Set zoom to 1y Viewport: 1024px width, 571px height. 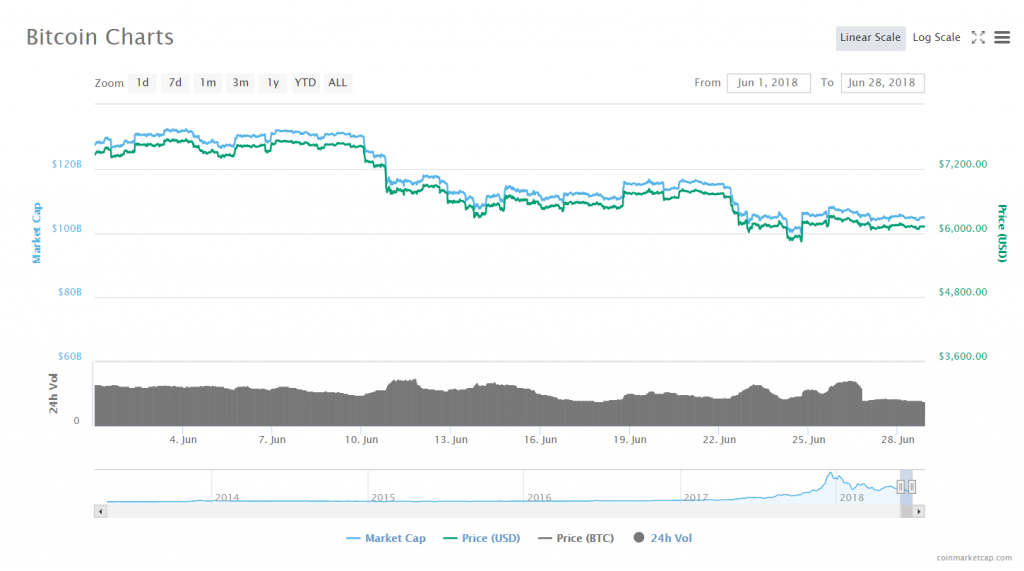coord(273,82)
